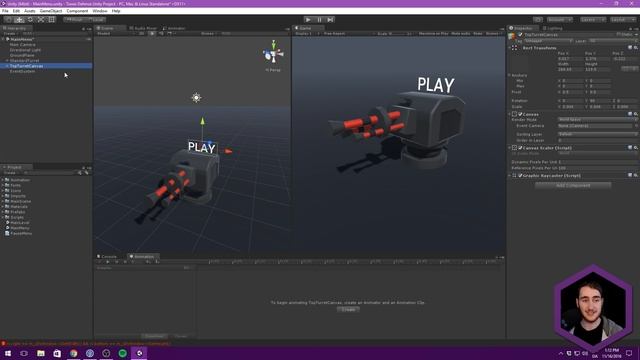This screenshot has height=360, width=640.
Task: Open Windows Start menu
Action: coord(8,353)
